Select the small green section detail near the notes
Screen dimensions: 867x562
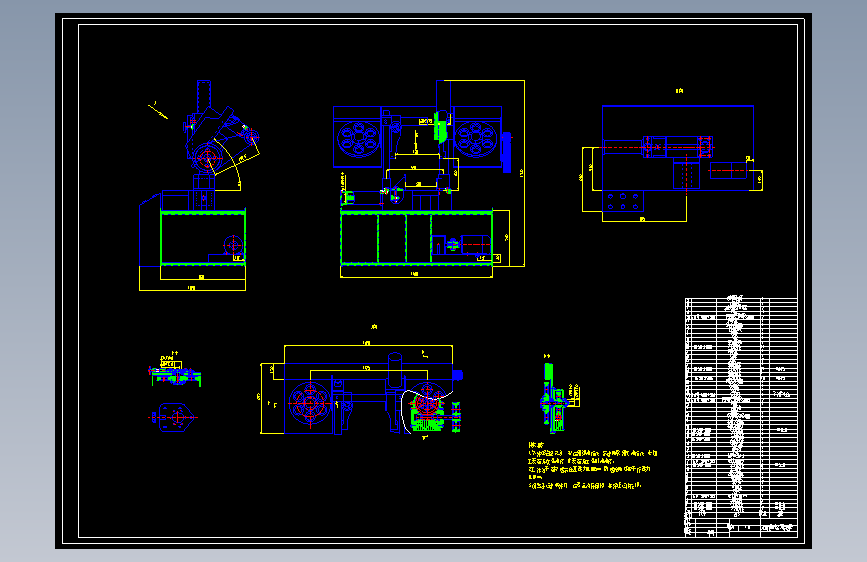coord(559,397)
